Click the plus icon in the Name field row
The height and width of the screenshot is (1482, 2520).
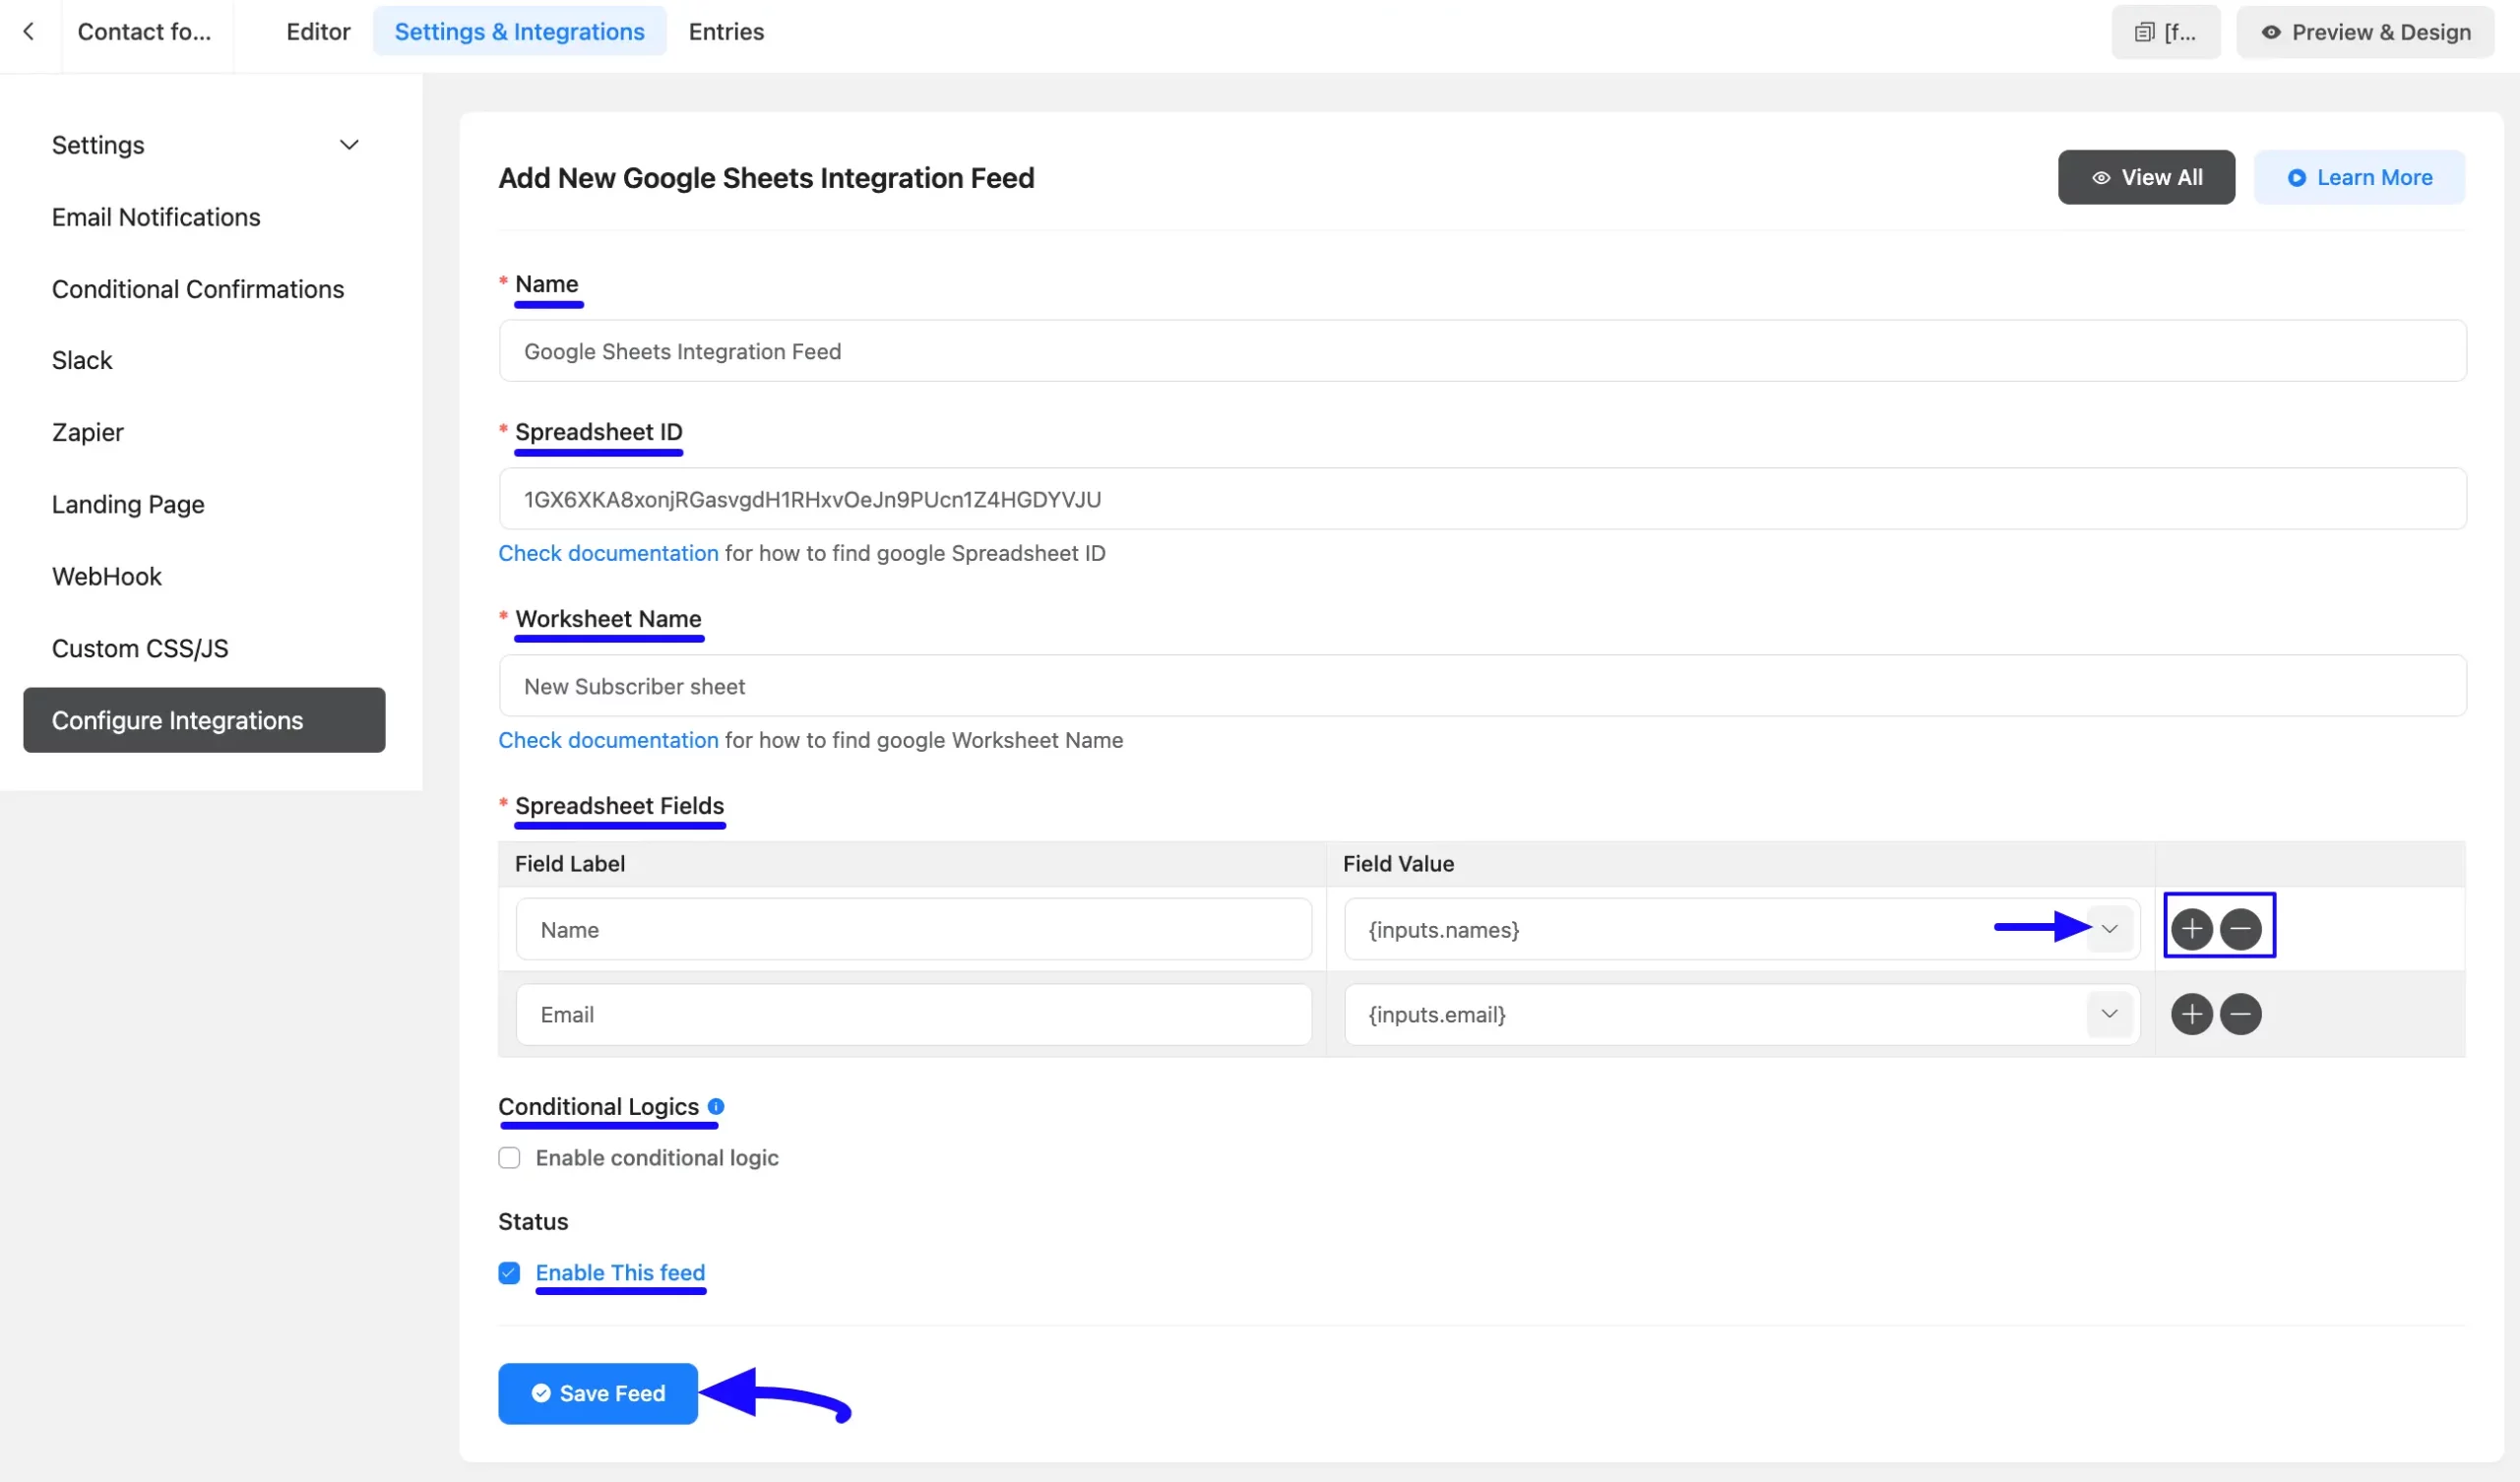tap(2191, 929)
